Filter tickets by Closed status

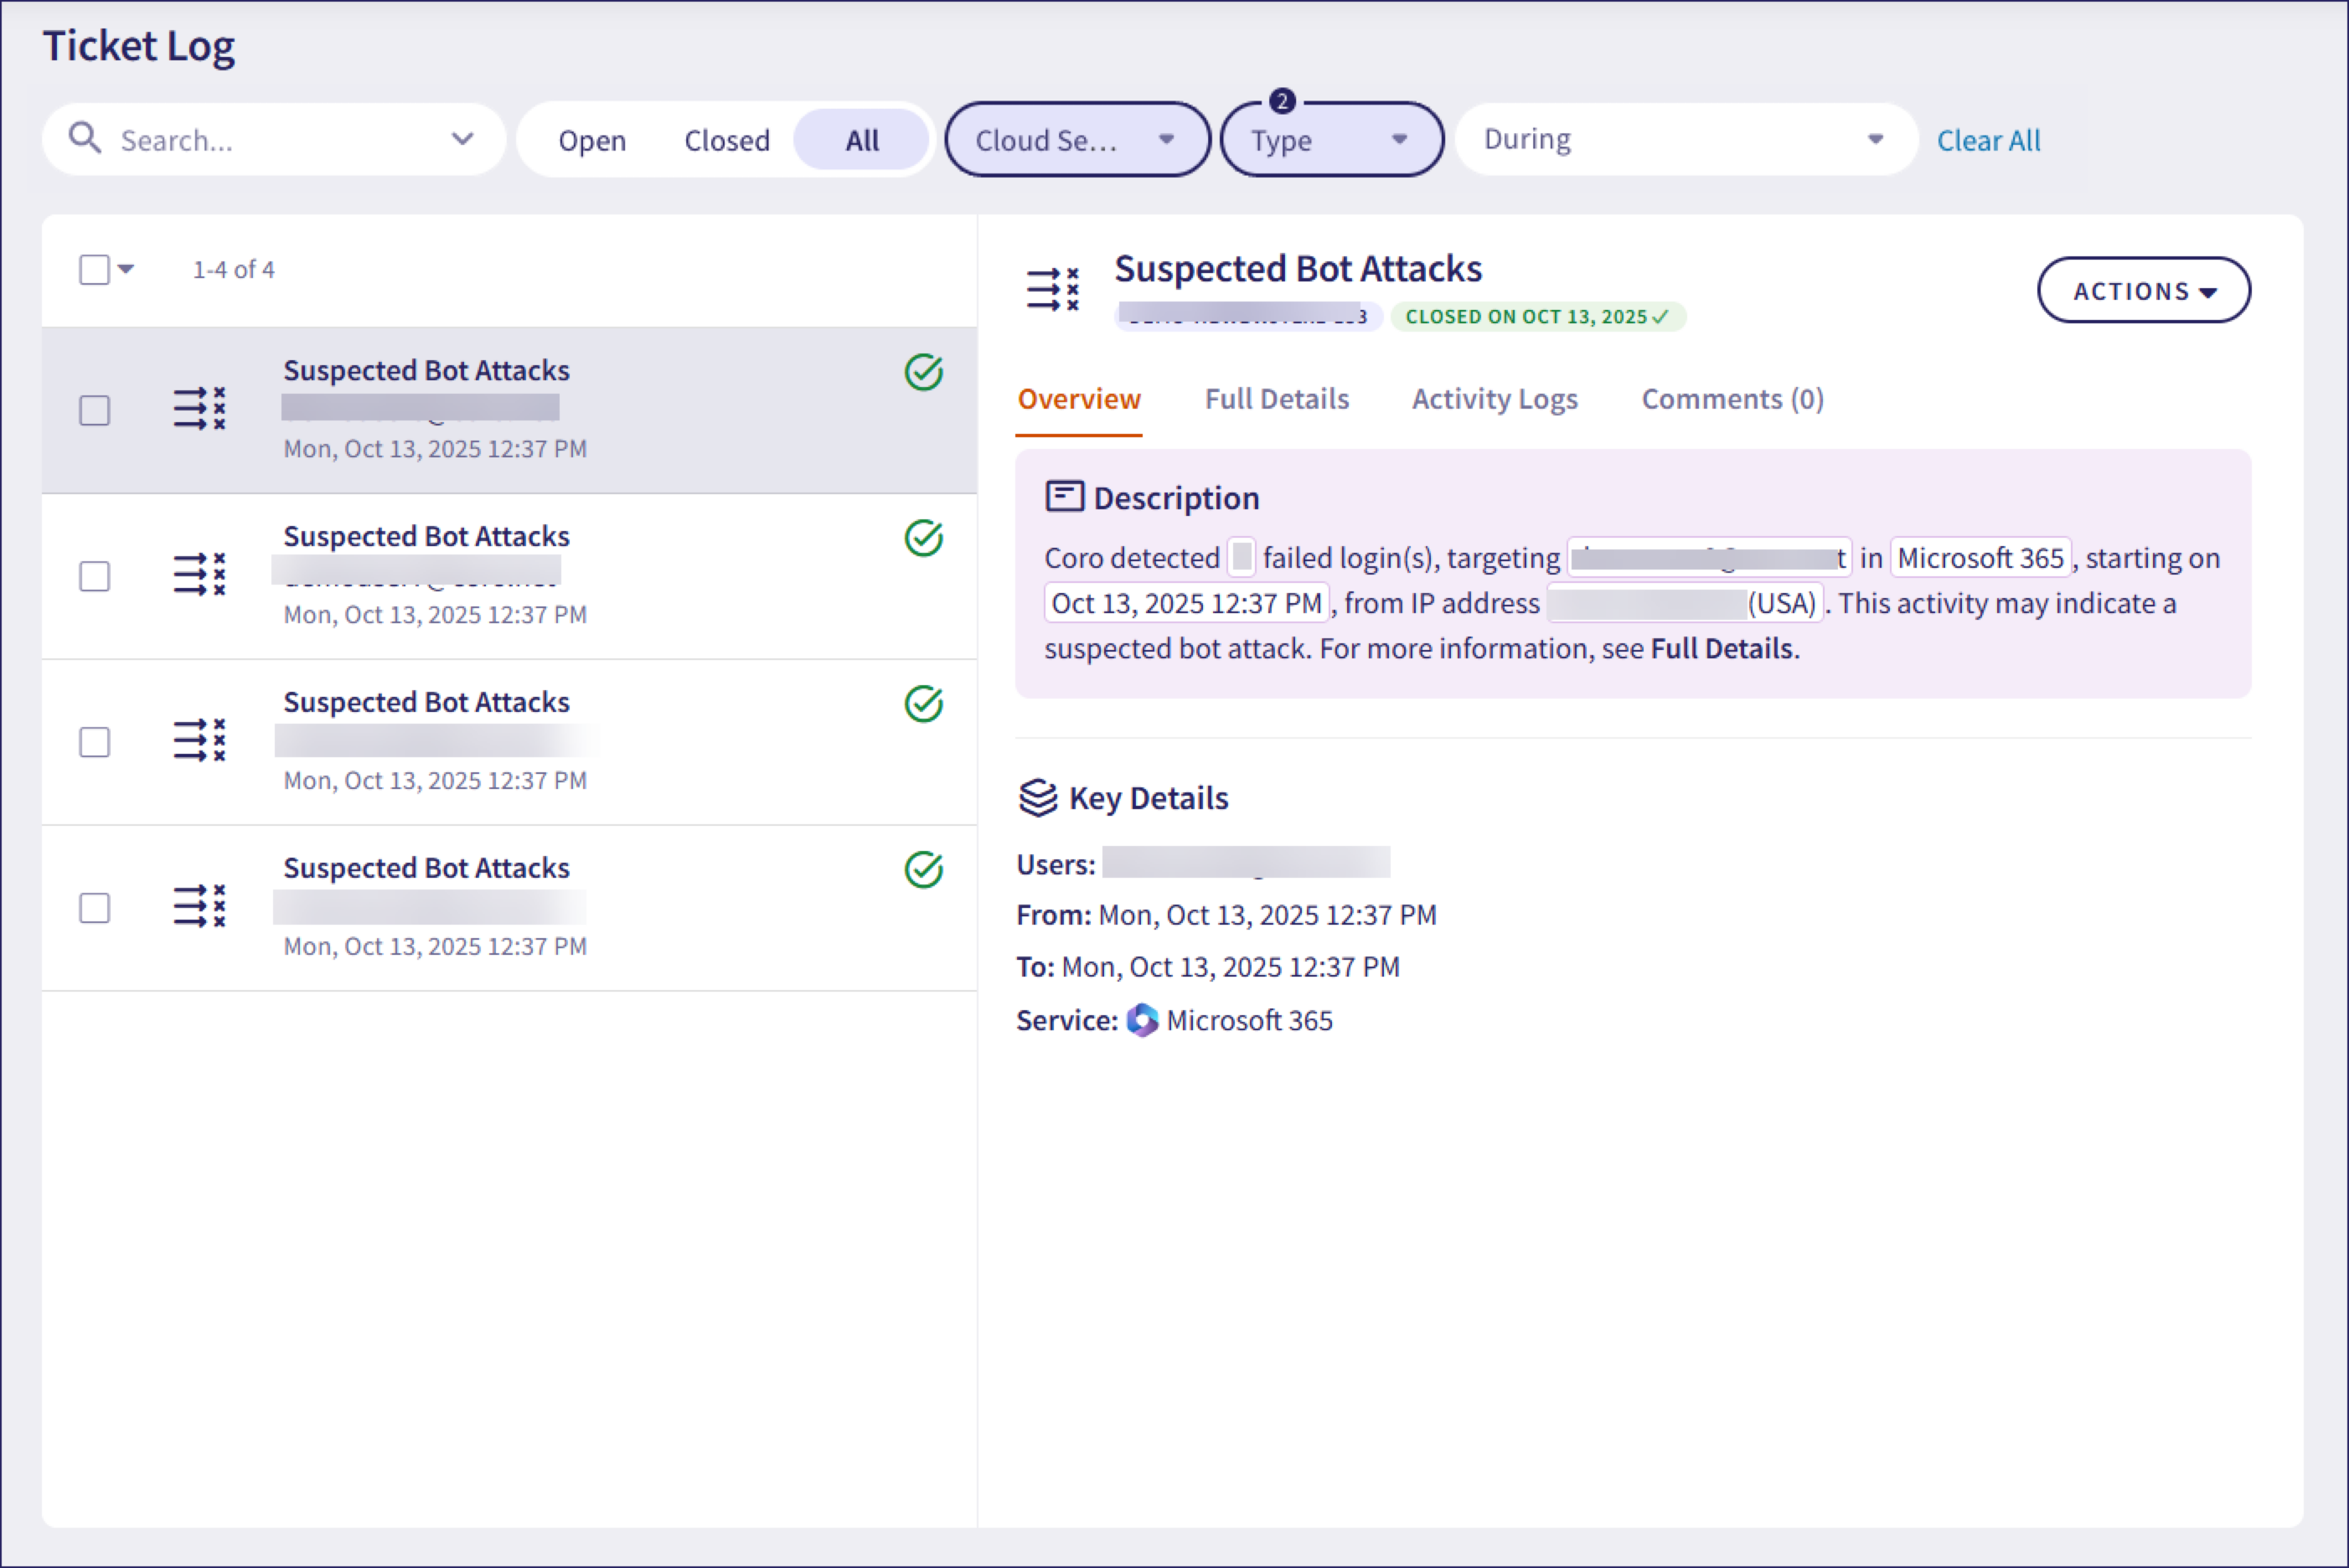[727, 140]
